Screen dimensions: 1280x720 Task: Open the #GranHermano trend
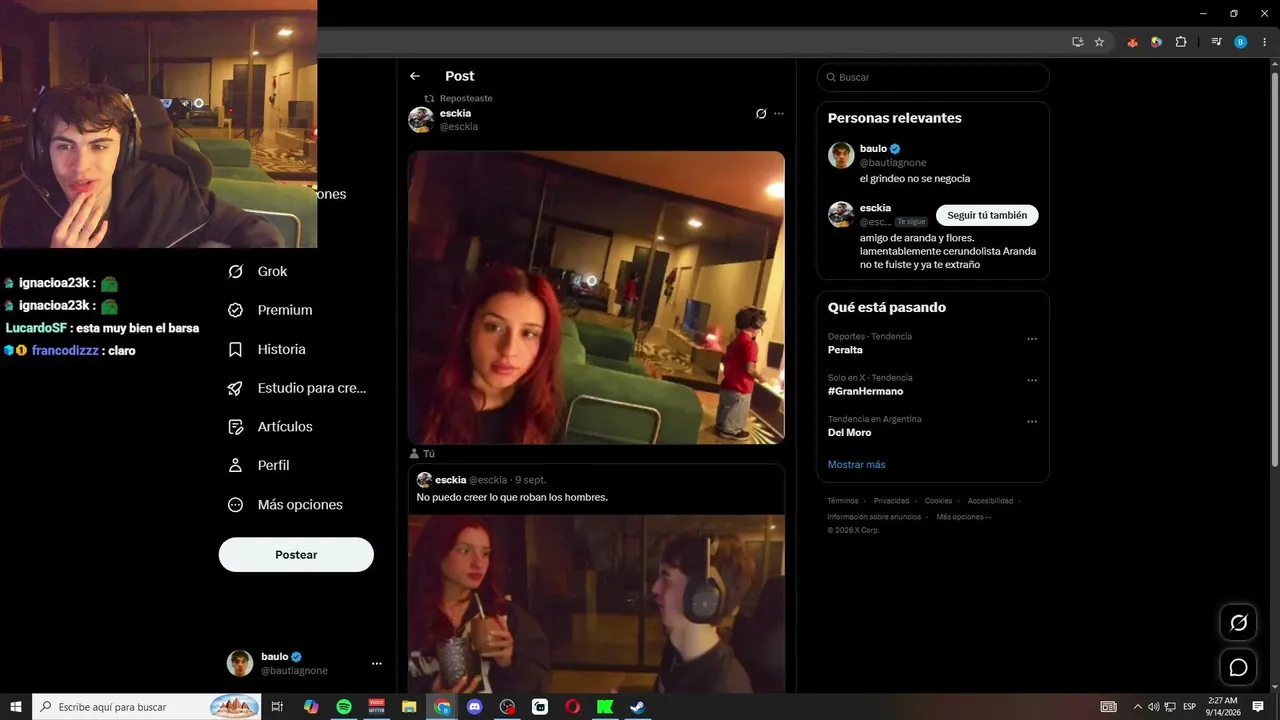coord(865,391)
